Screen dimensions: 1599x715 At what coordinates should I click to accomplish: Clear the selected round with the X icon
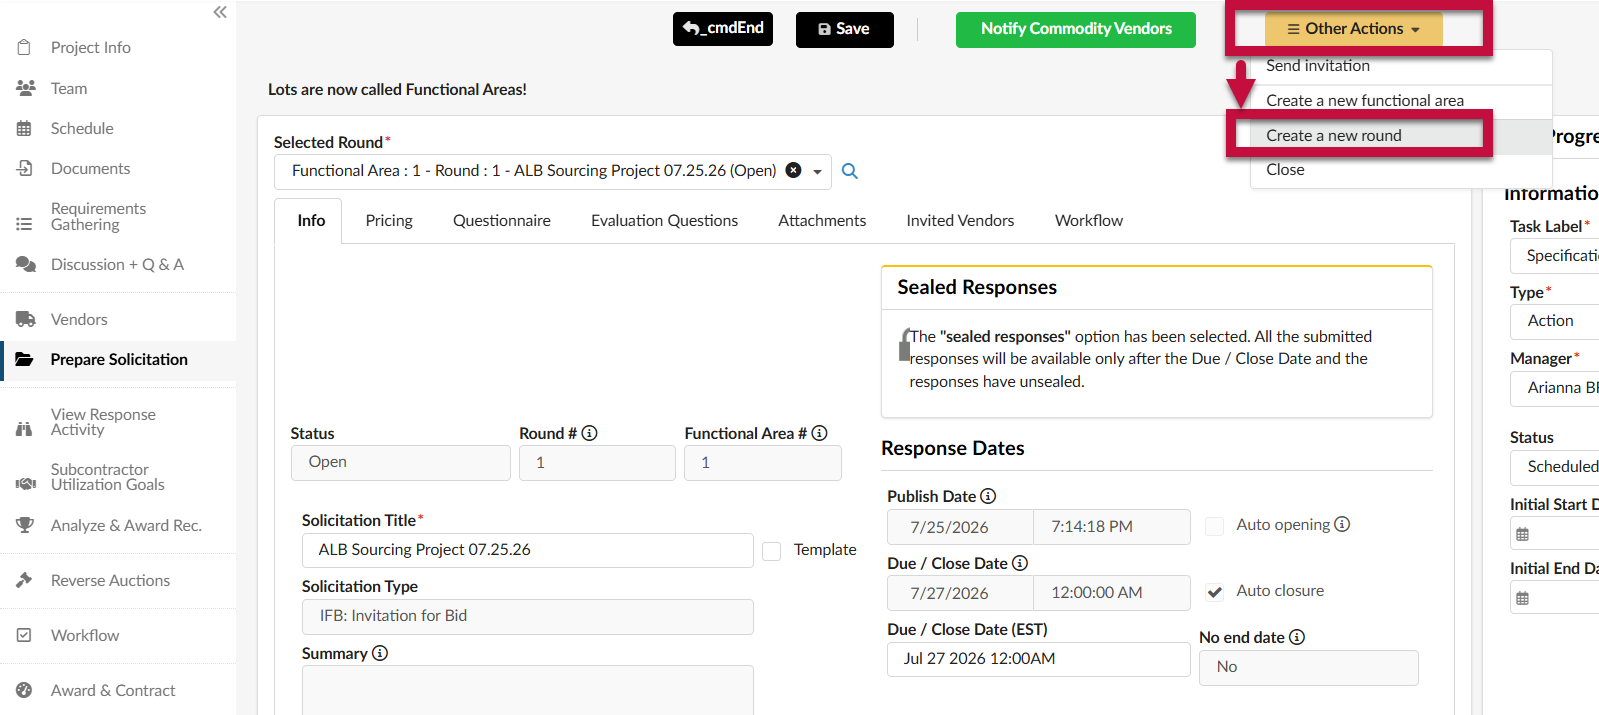pos(793,170)
